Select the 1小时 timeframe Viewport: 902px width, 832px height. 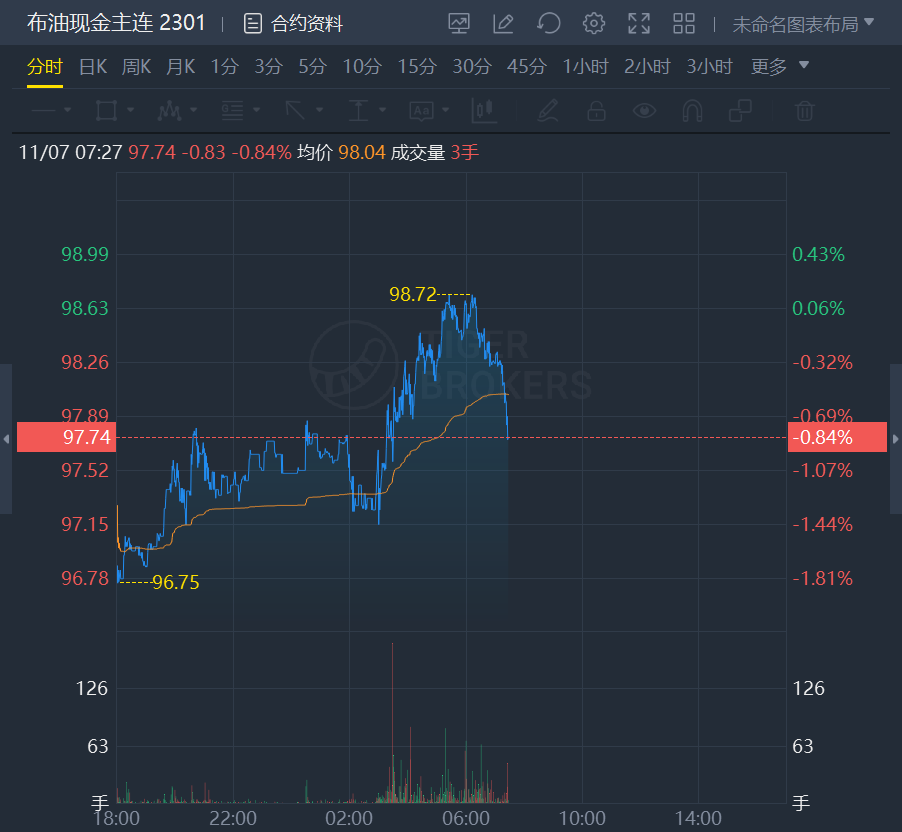tap(585, 67)
